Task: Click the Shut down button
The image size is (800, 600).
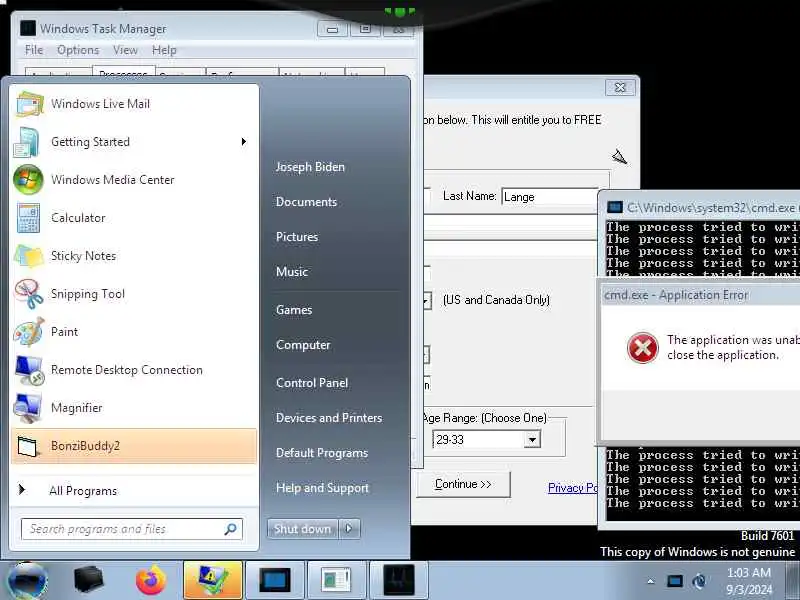Action: (x=302, y=529)
